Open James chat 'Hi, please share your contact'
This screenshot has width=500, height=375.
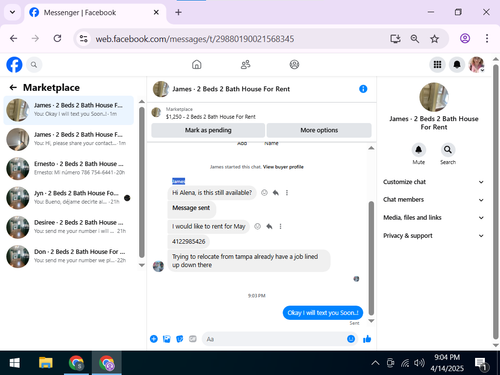tap(69, 139)
